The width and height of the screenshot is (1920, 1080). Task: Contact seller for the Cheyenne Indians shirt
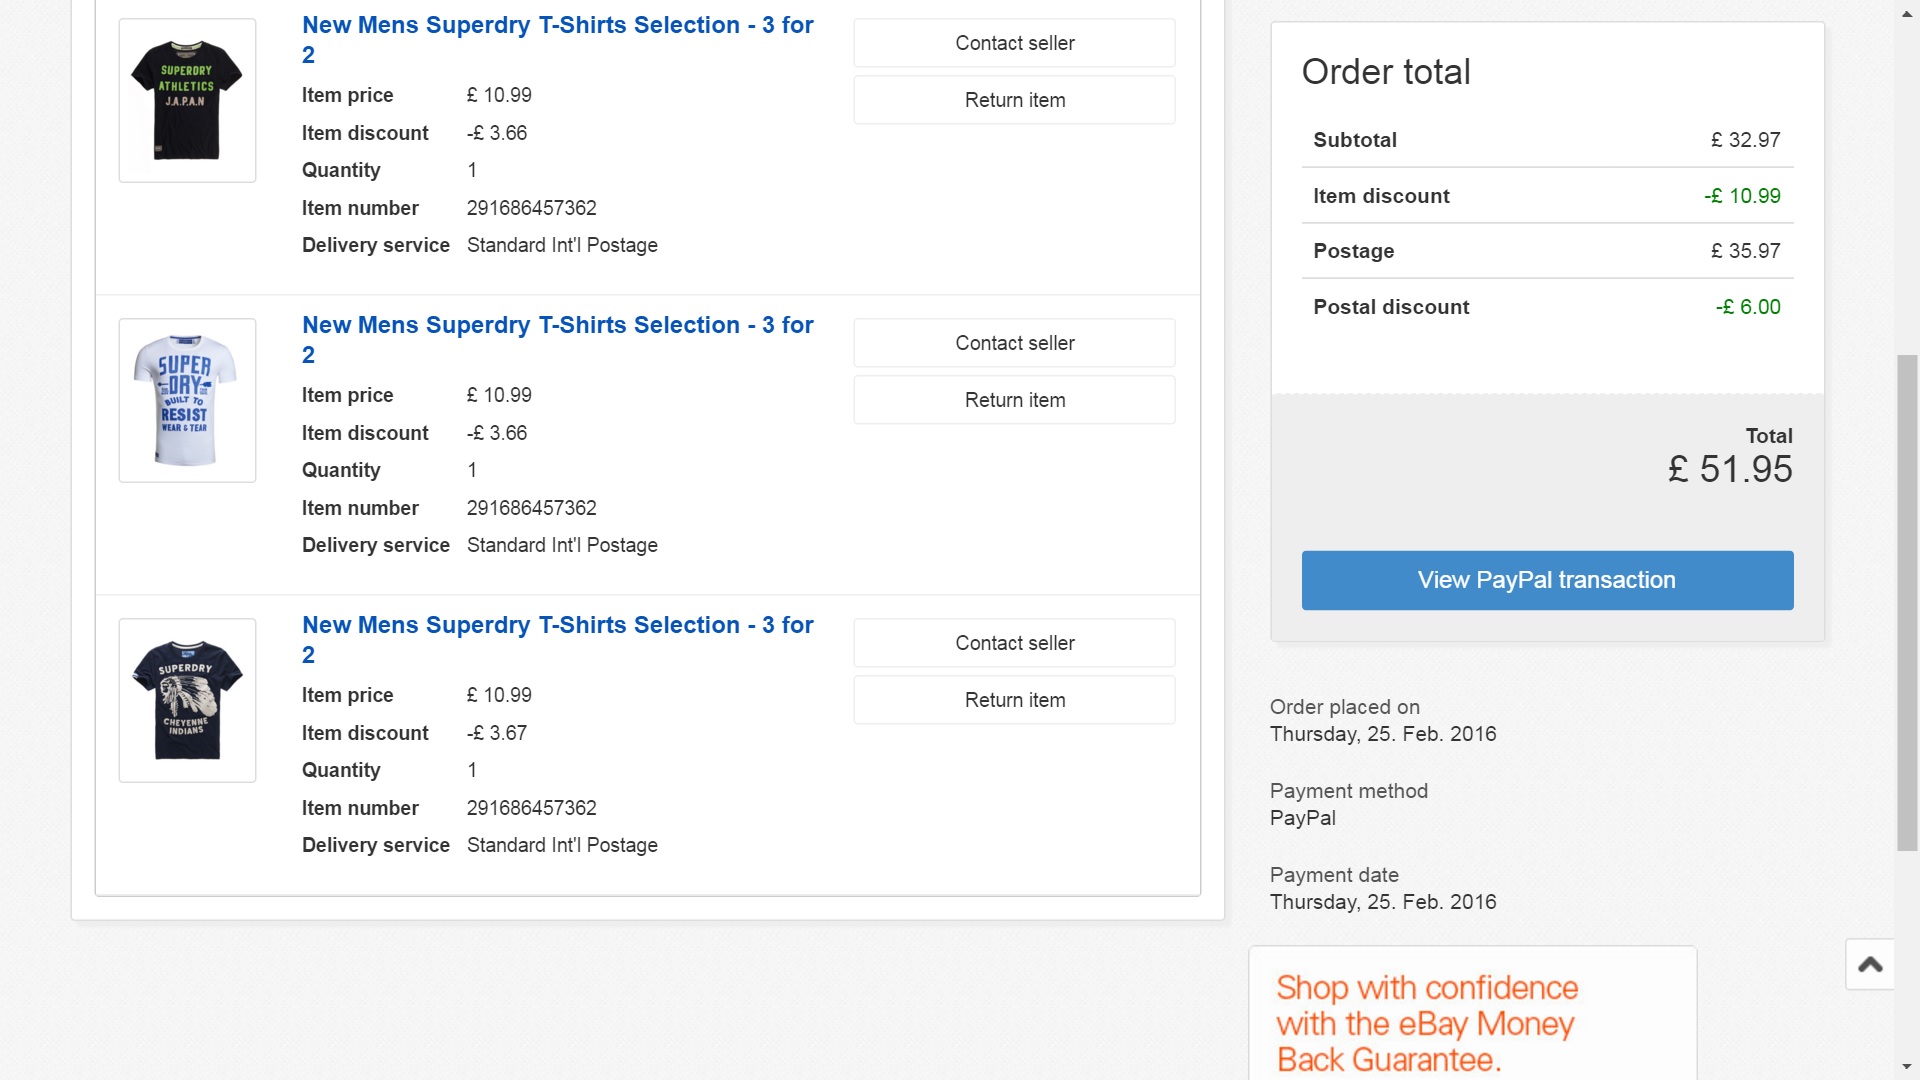click(1014, 643)
